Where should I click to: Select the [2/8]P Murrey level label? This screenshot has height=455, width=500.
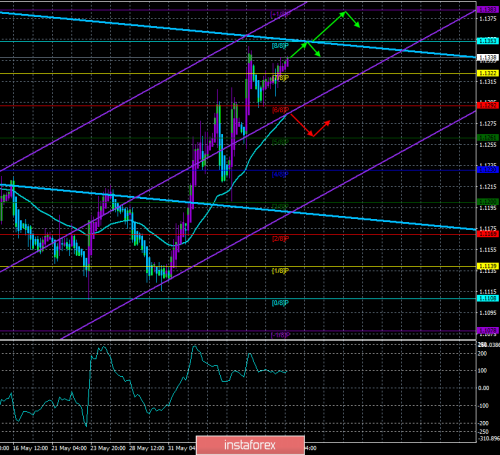(x=280, y=239)
